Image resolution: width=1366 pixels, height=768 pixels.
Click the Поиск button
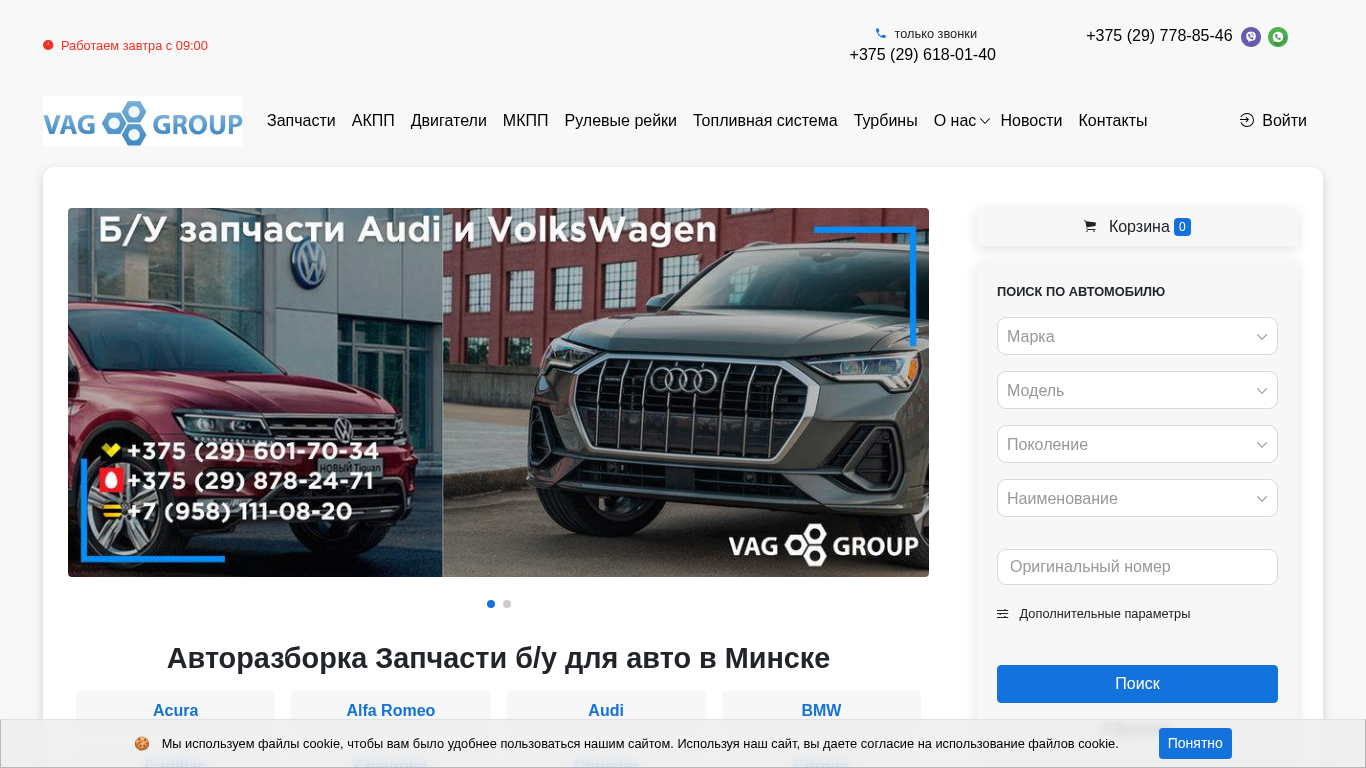point(1137,684)
